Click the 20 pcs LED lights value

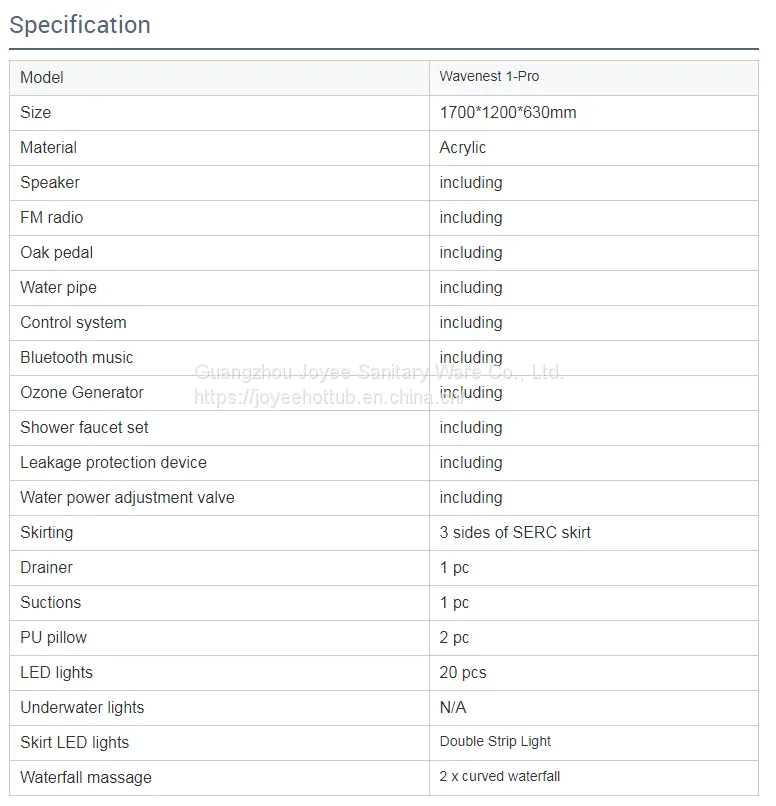(463, 672)
